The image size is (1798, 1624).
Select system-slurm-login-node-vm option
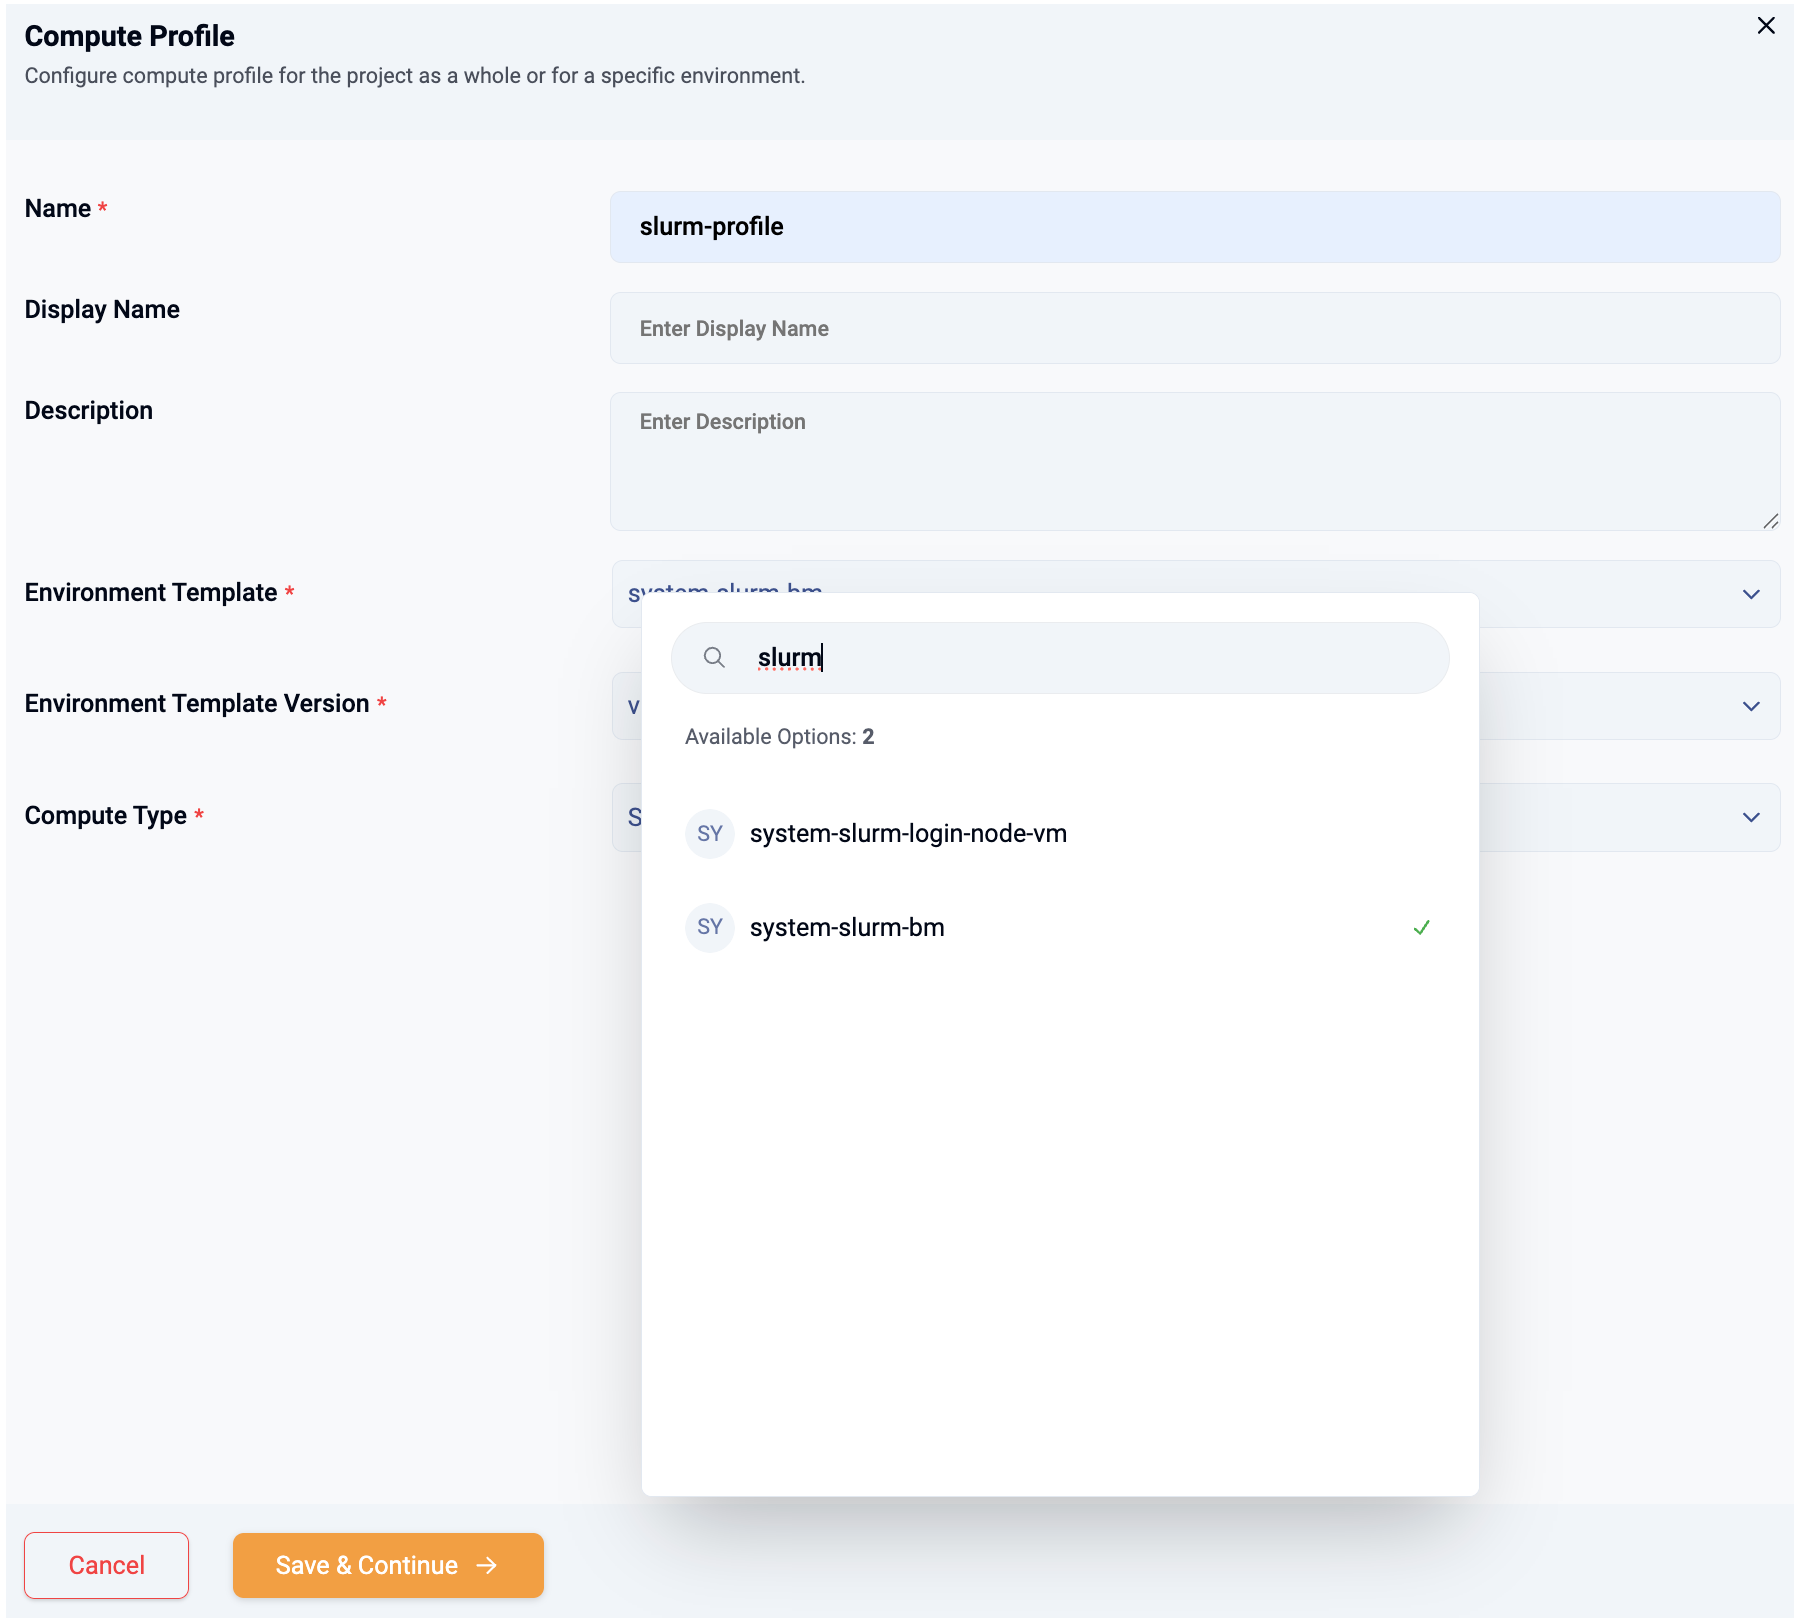908,834
